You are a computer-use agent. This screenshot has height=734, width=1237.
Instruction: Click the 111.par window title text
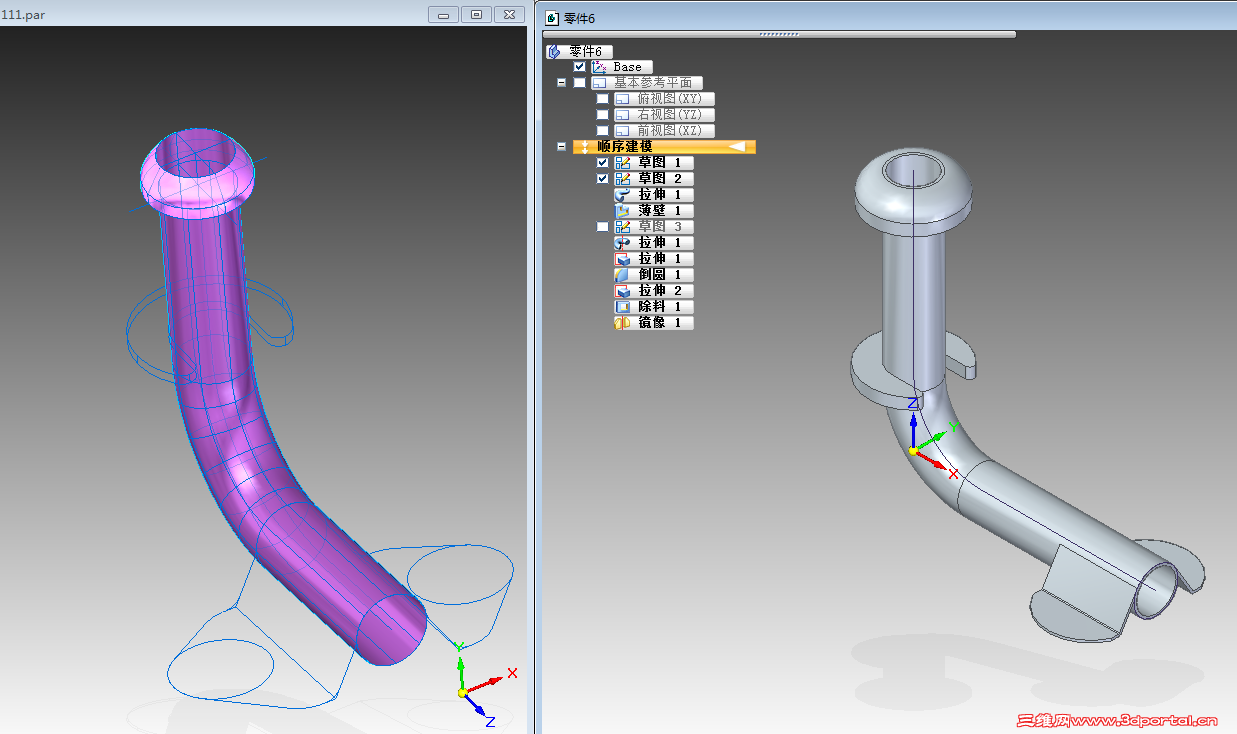point(24,14)
